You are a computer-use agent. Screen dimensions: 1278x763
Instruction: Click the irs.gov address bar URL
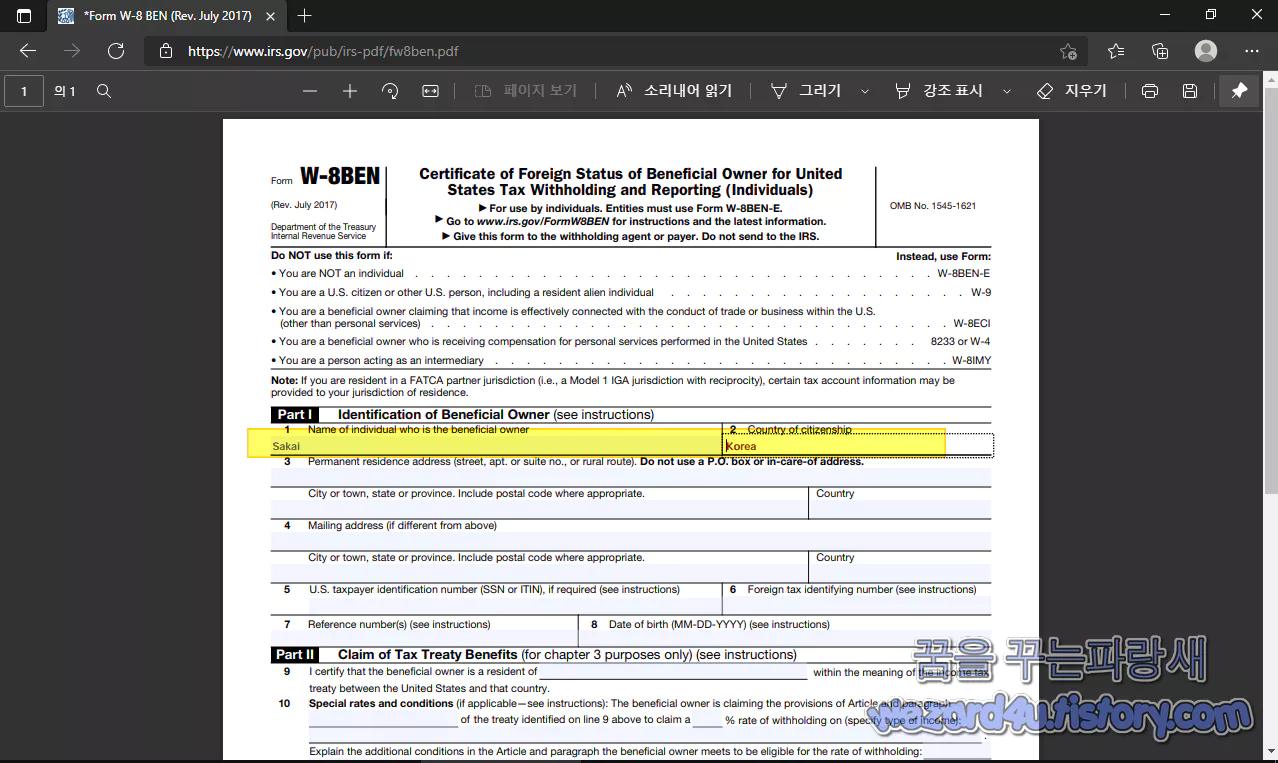pos(323,51)
